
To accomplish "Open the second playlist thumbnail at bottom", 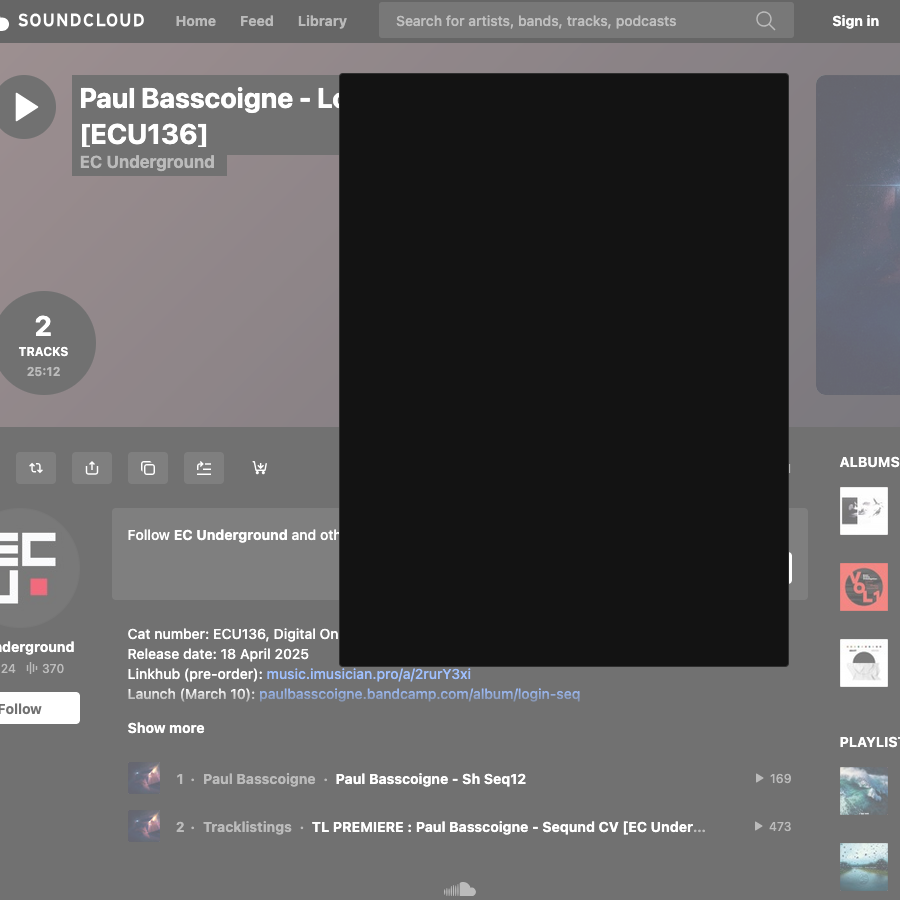I will [x=864, y=867].
